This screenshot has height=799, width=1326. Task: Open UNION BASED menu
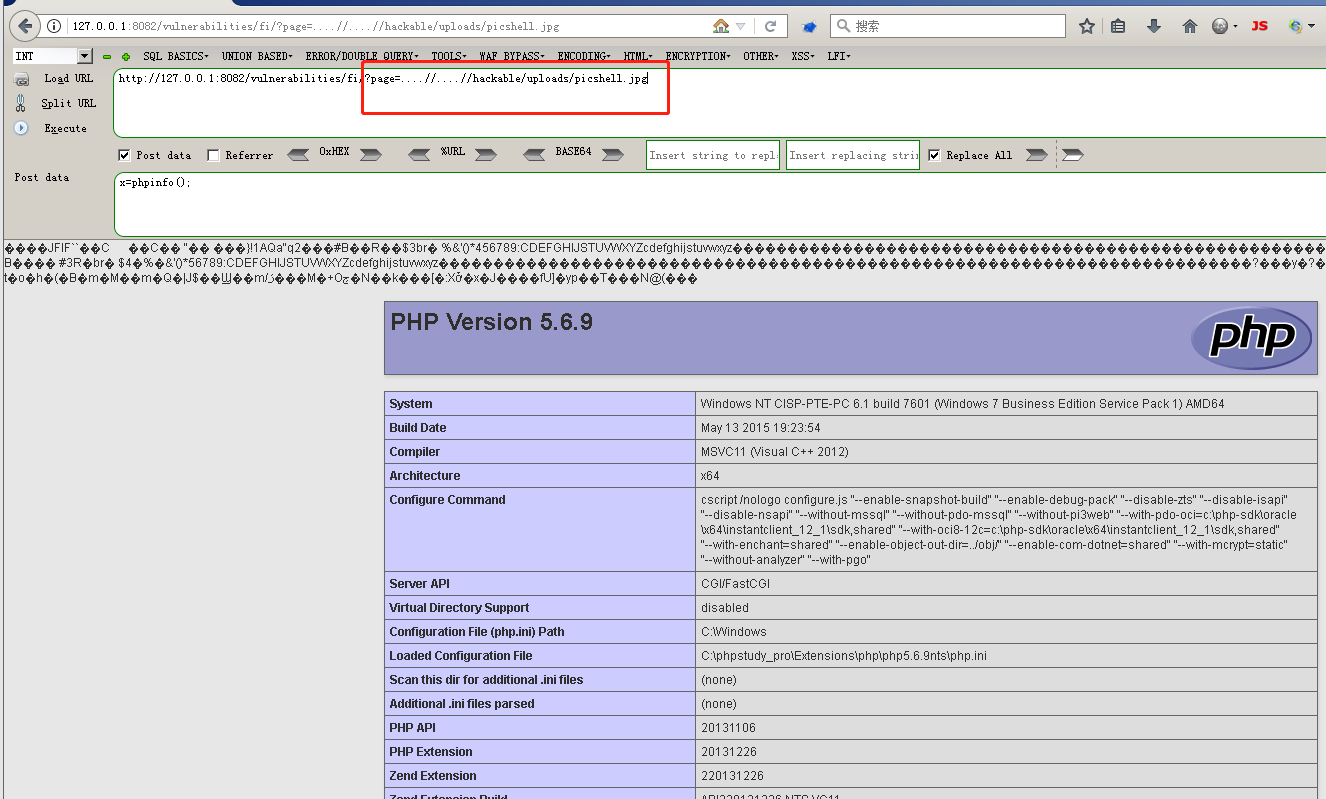coord(257,57)
